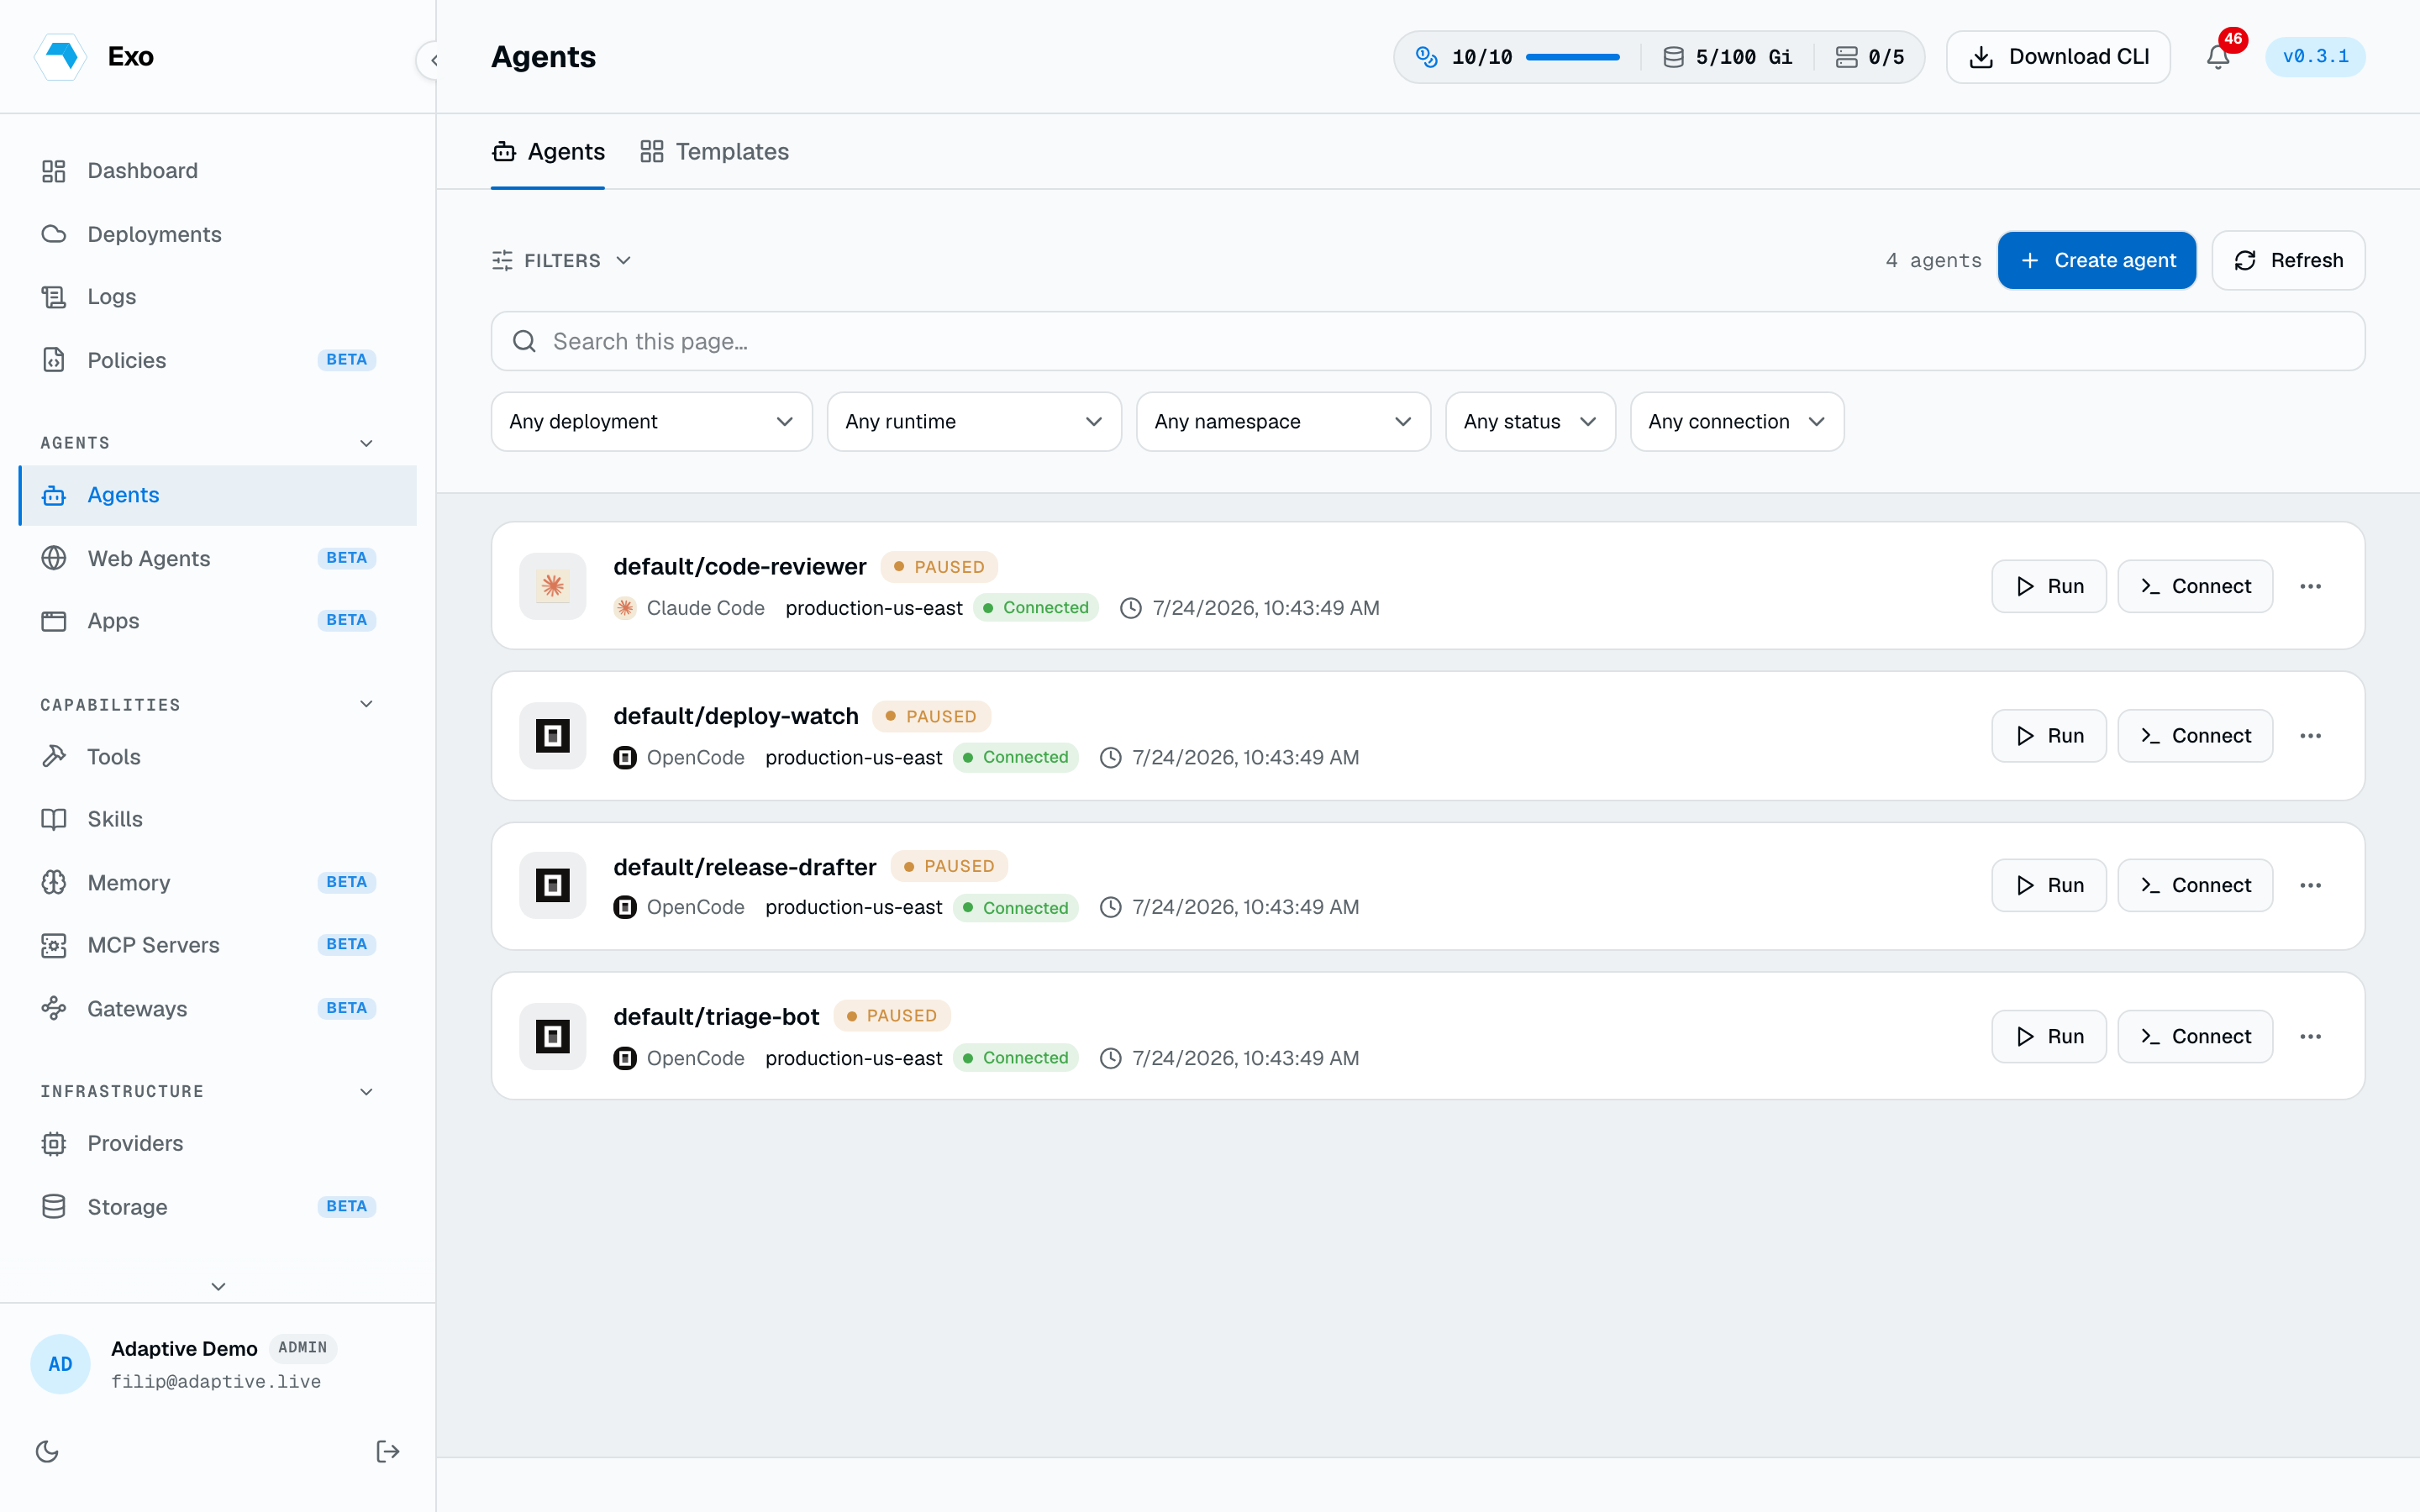Open Policies in the sidebar

(218, 360)
